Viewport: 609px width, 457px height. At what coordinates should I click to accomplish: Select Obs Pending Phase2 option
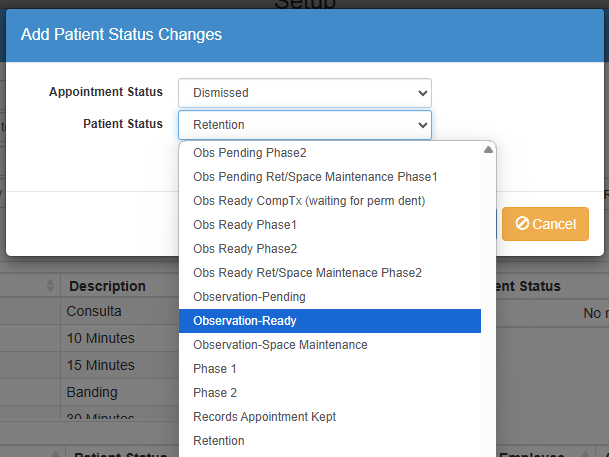[x=330, y=153]
